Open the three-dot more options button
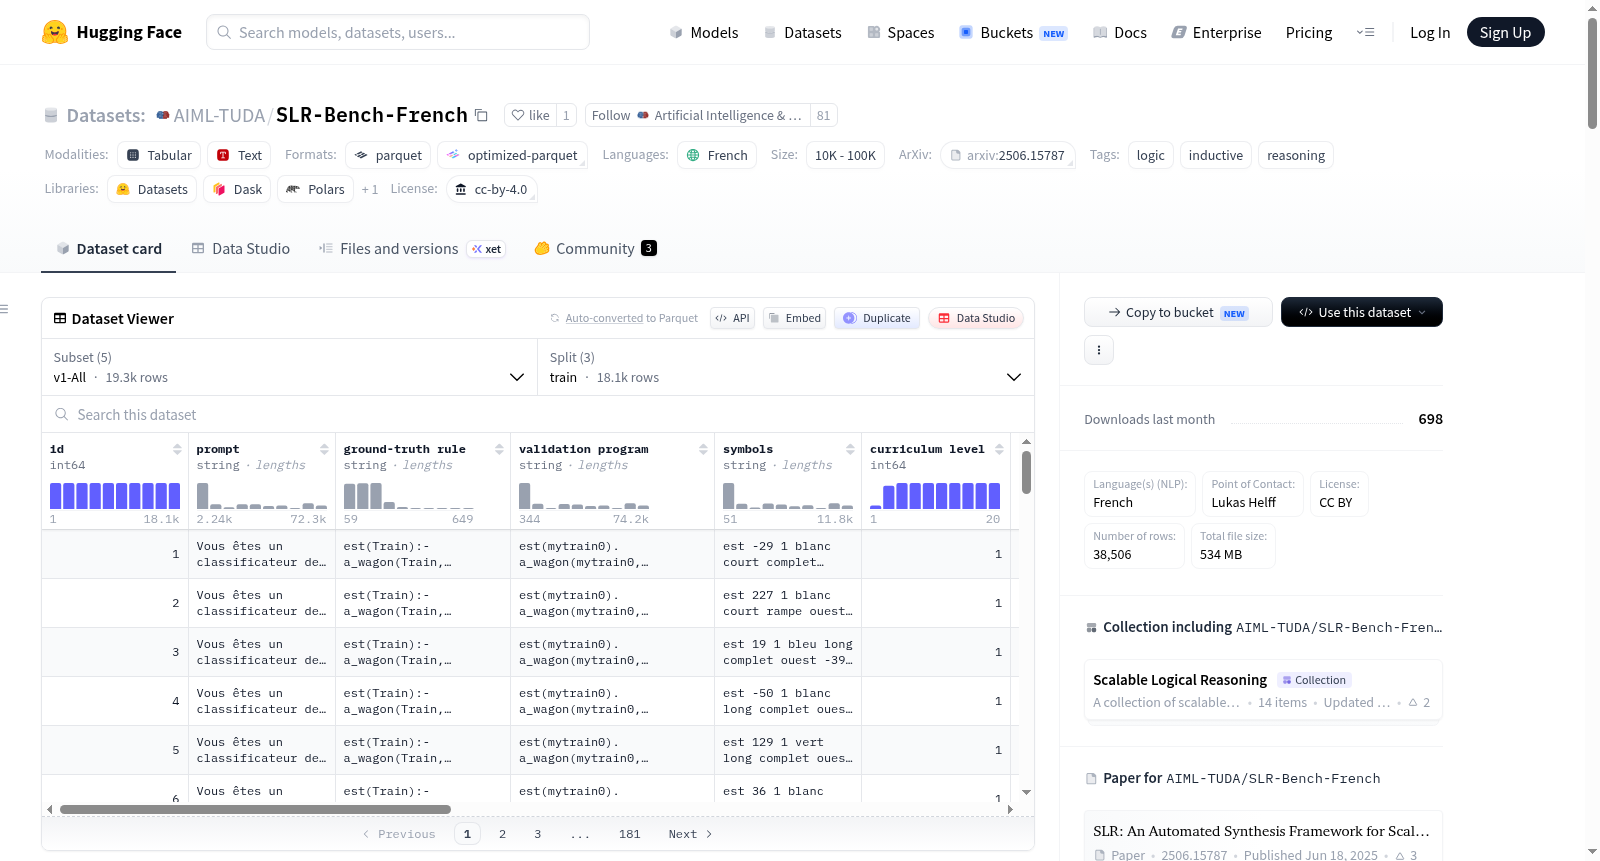The height and width of the screenshot is (861, 1600). (x=1099, y=350)
